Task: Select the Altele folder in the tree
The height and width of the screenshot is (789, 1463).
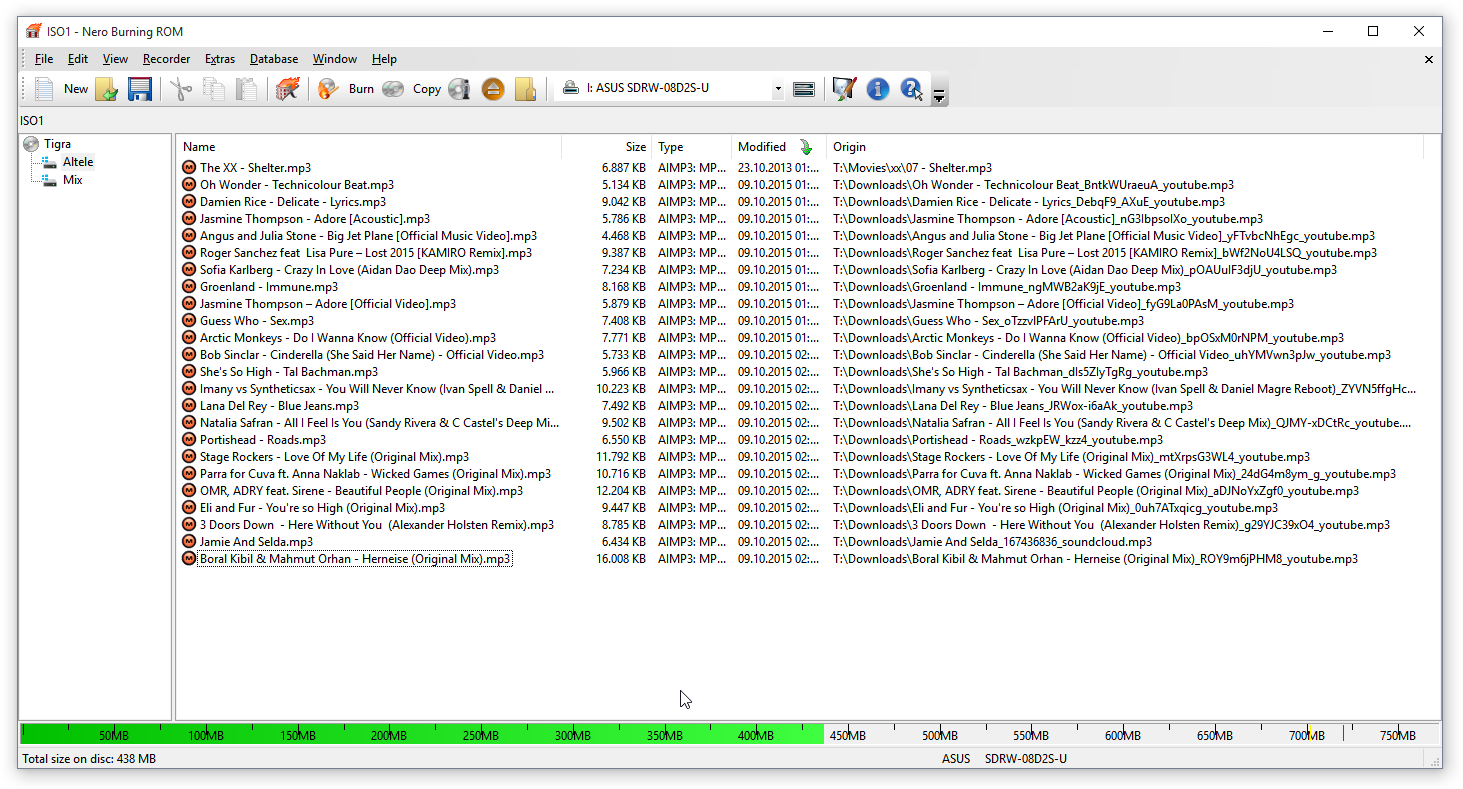Action: tap(78, 162)
